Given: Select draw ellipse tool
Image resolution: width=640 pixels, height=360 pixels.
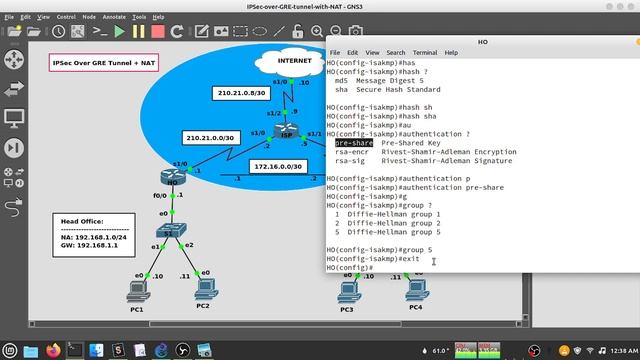Looking at the screenshot, I should (x=260, y=31).
